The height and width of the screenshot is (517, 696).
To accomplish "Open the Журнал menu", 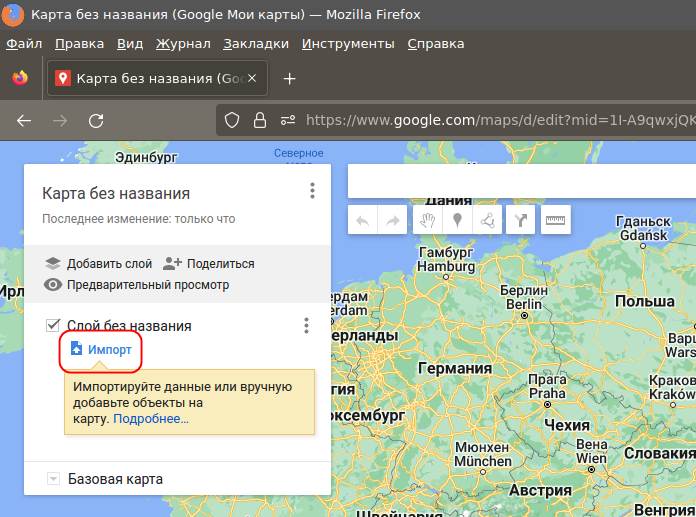I will (x=183, y=44).
